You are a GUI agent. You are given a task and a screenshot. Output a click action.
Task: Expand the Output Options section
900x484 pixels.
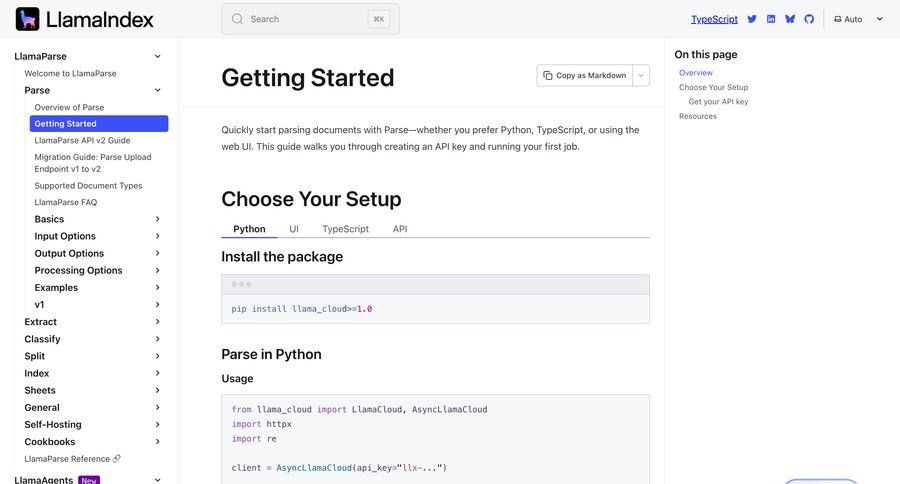(x=157, y=253)
